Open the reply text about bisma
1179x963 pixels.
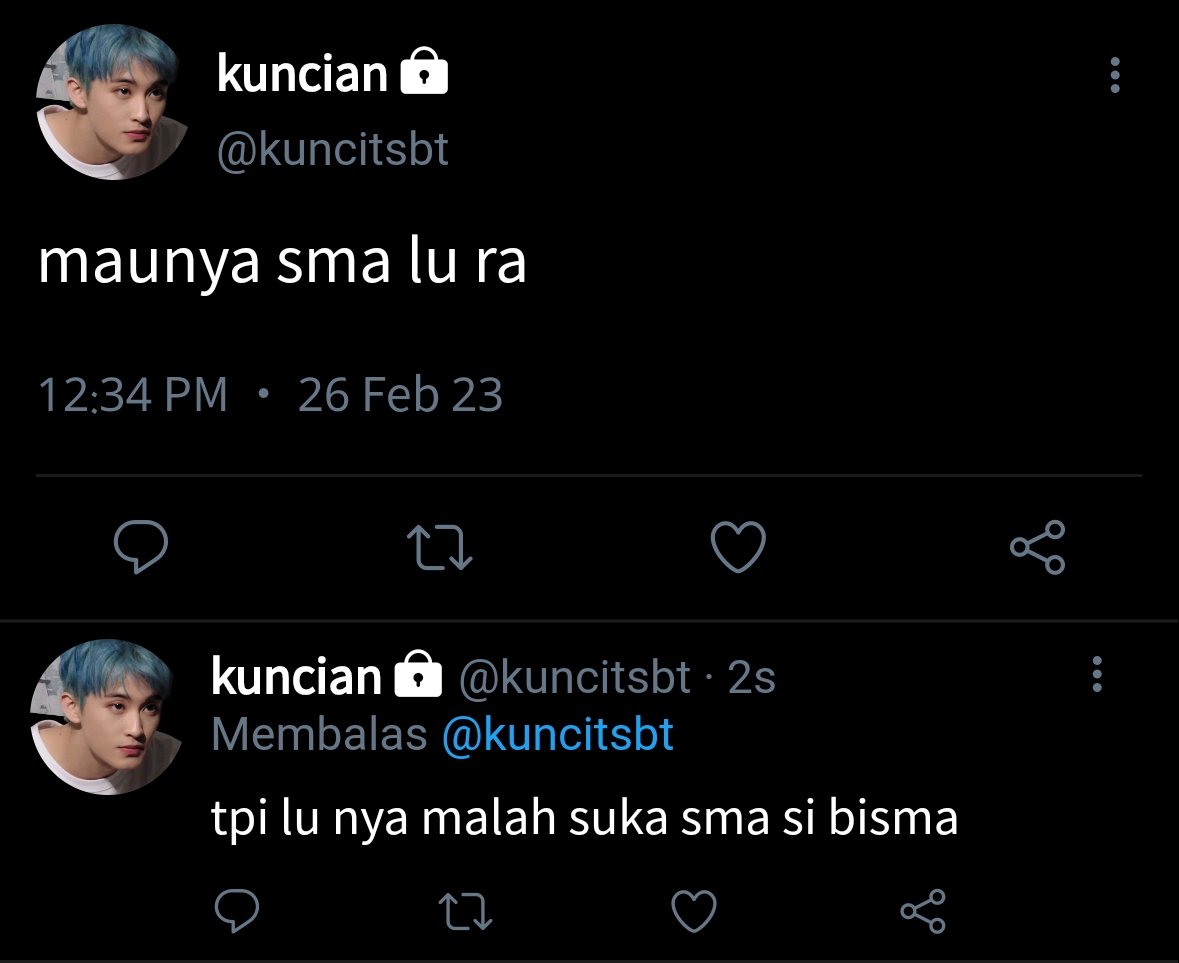pyautogui.click(x=584, y=818)
